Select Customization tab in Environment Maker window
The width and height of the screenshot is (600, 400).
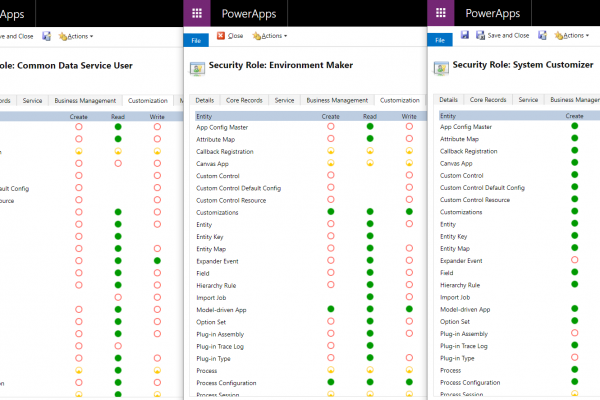tap(400, 100)
